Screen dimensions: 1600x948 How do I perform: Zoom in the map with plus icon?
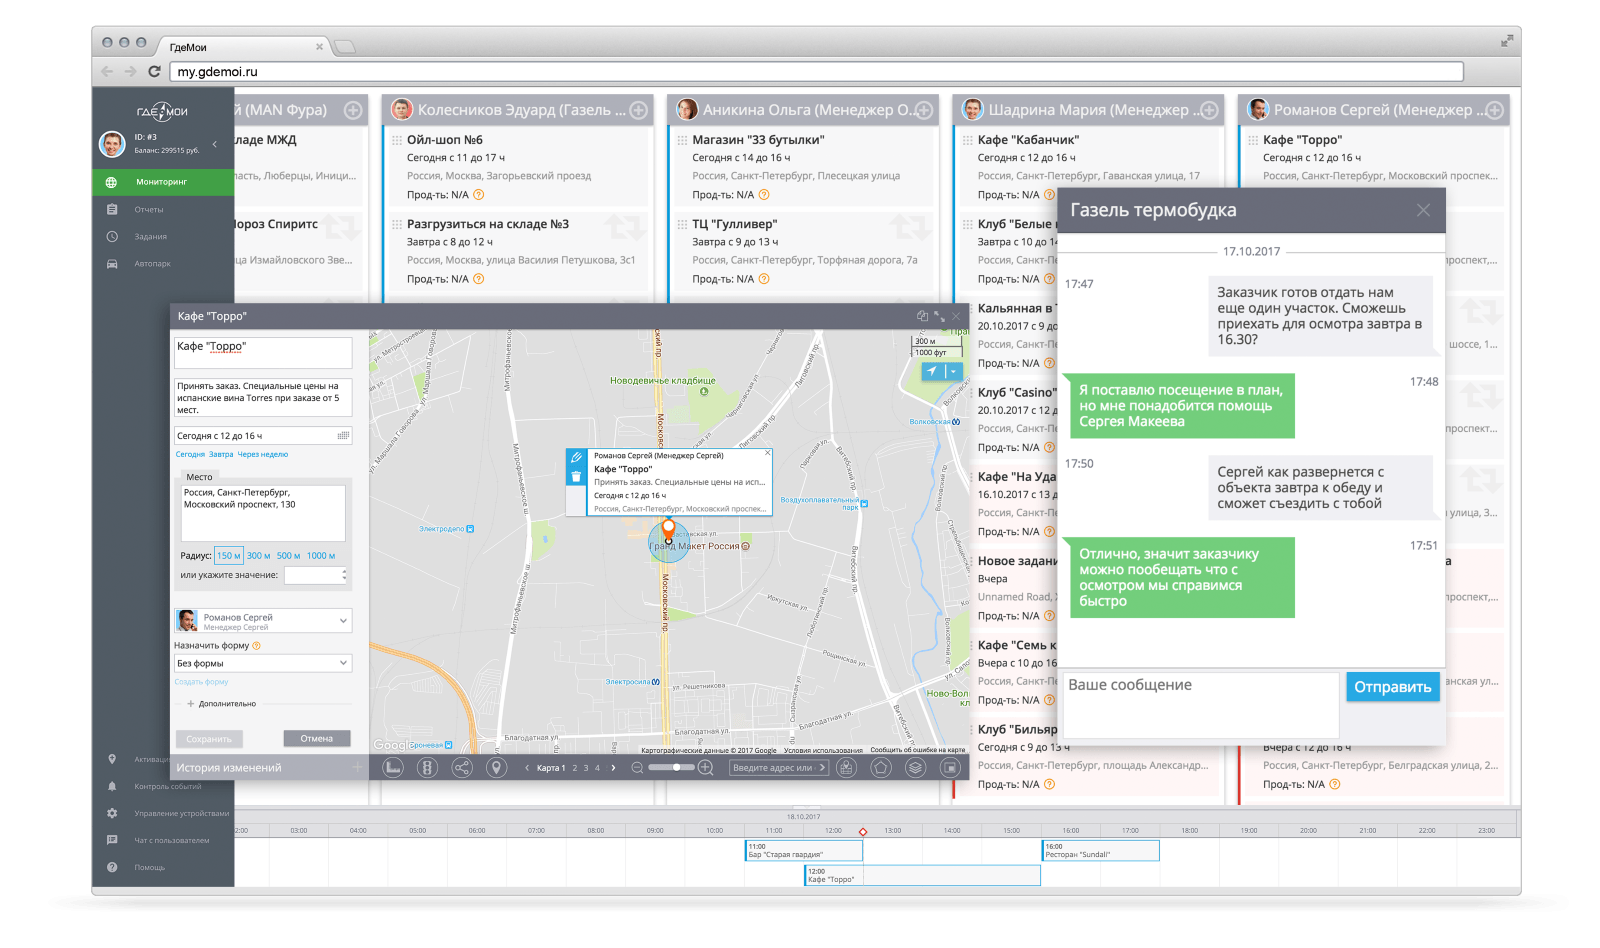click(x=705, y=767)
